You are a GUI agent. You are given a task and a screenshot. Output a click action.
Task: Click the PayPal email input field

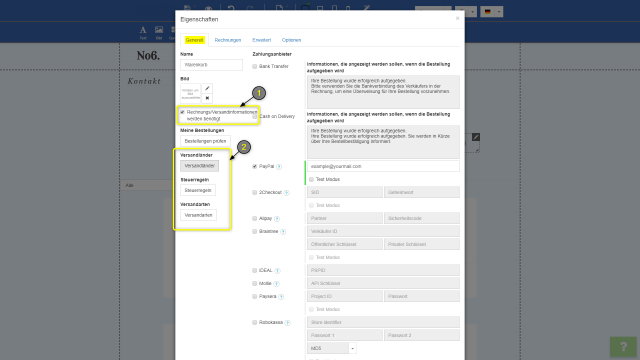[x=383, y=167]
